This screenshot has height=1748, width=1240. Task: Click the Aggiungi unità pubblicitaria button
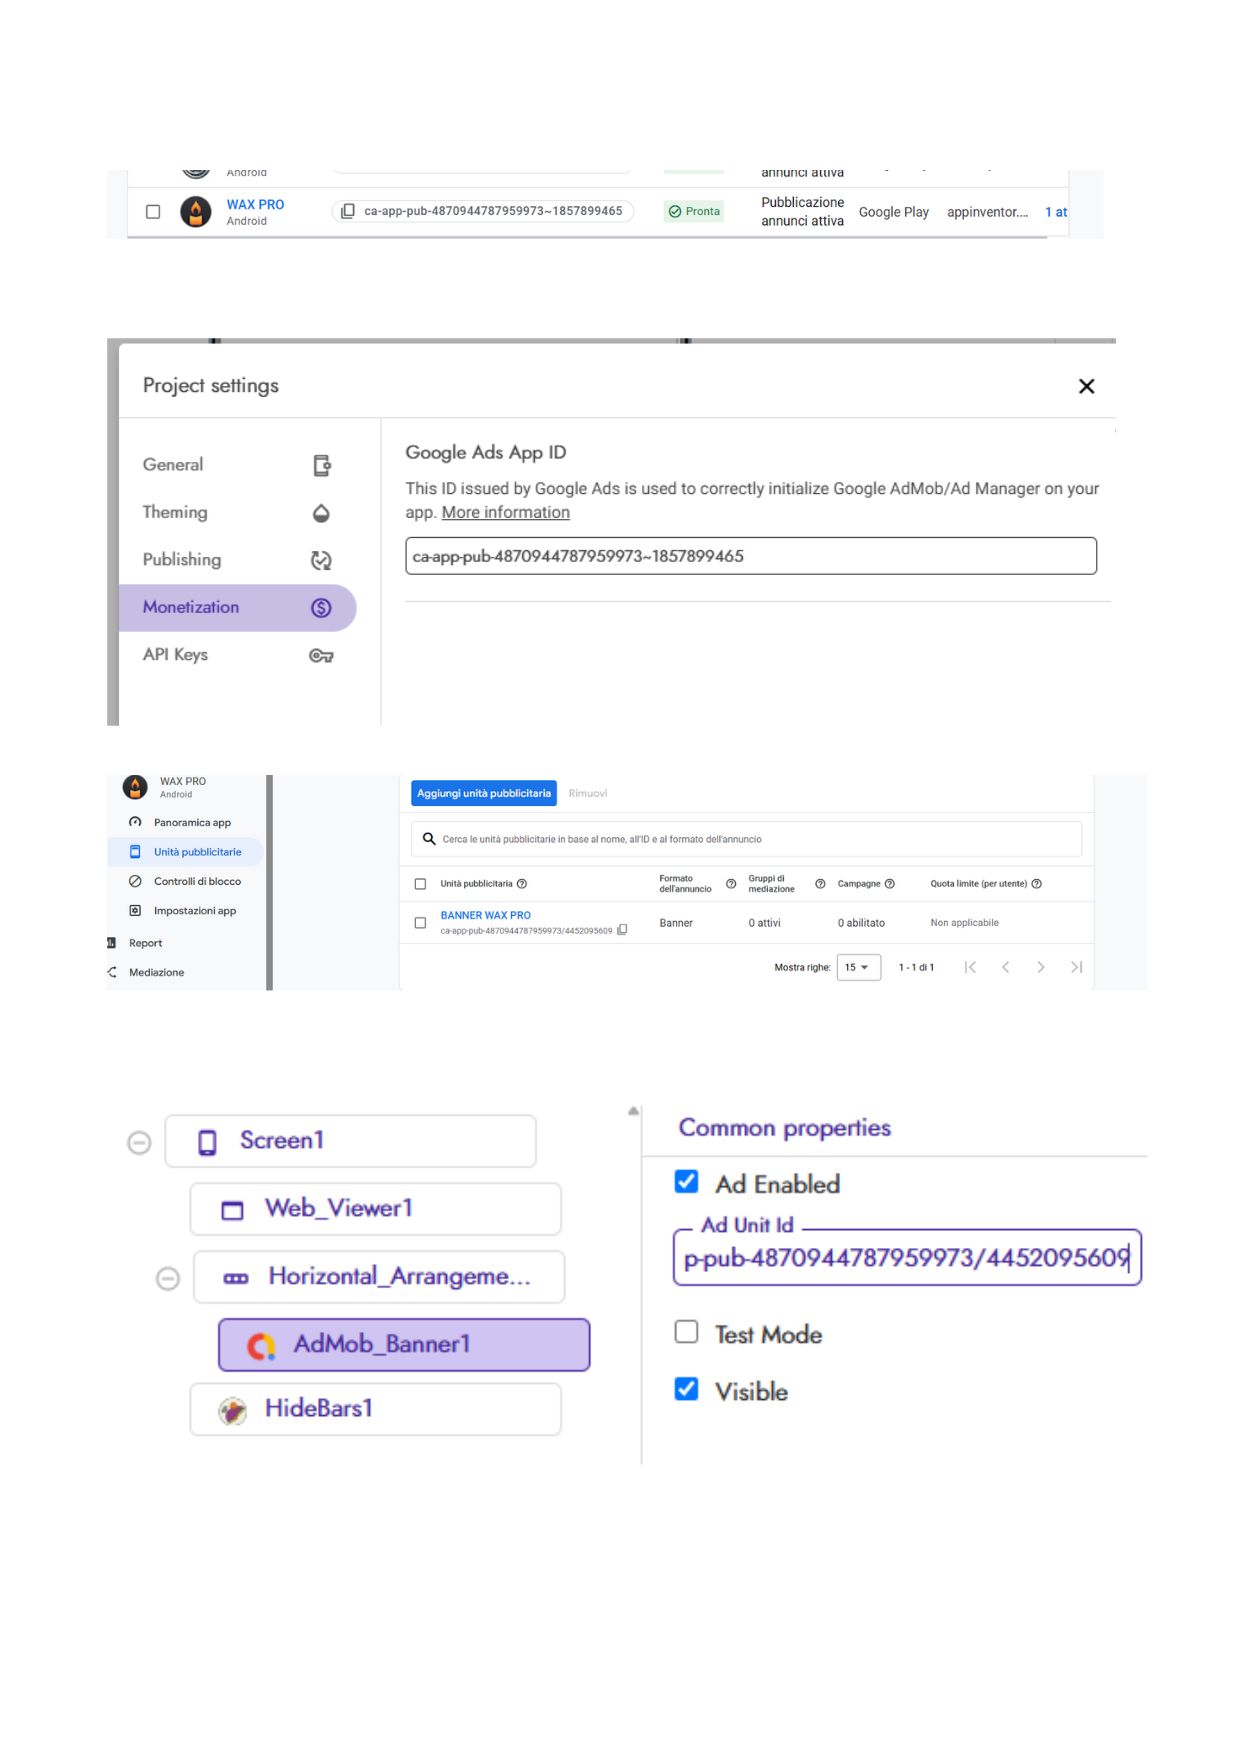(484, 793)
